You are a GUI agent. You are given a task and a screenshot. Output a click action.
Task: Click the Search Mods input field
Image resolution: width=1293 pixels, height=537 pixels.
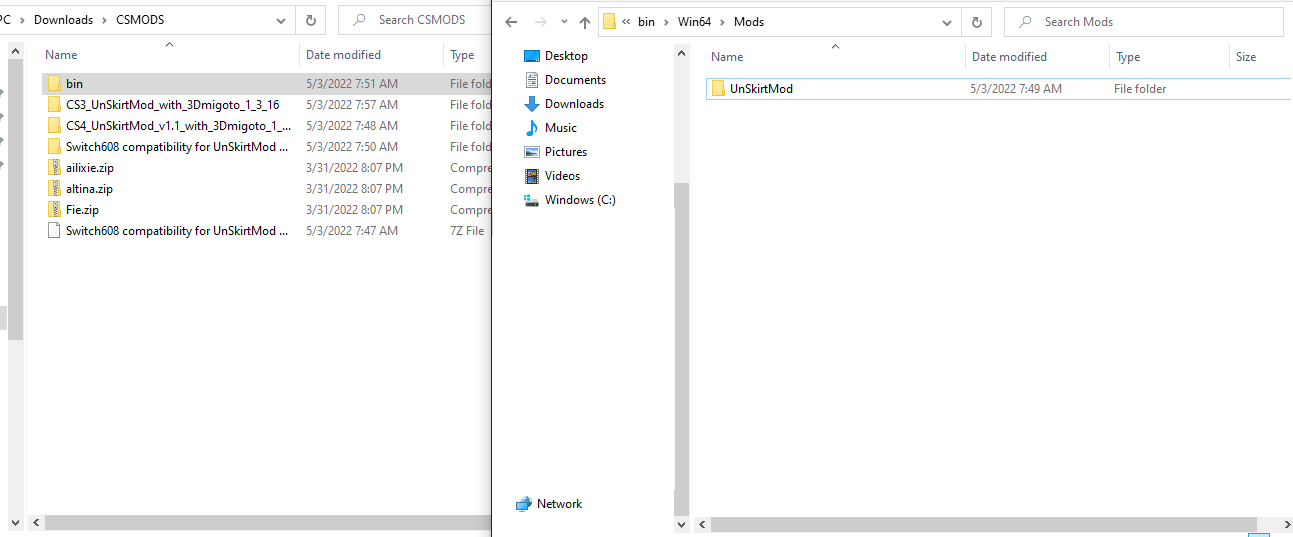1143,22
